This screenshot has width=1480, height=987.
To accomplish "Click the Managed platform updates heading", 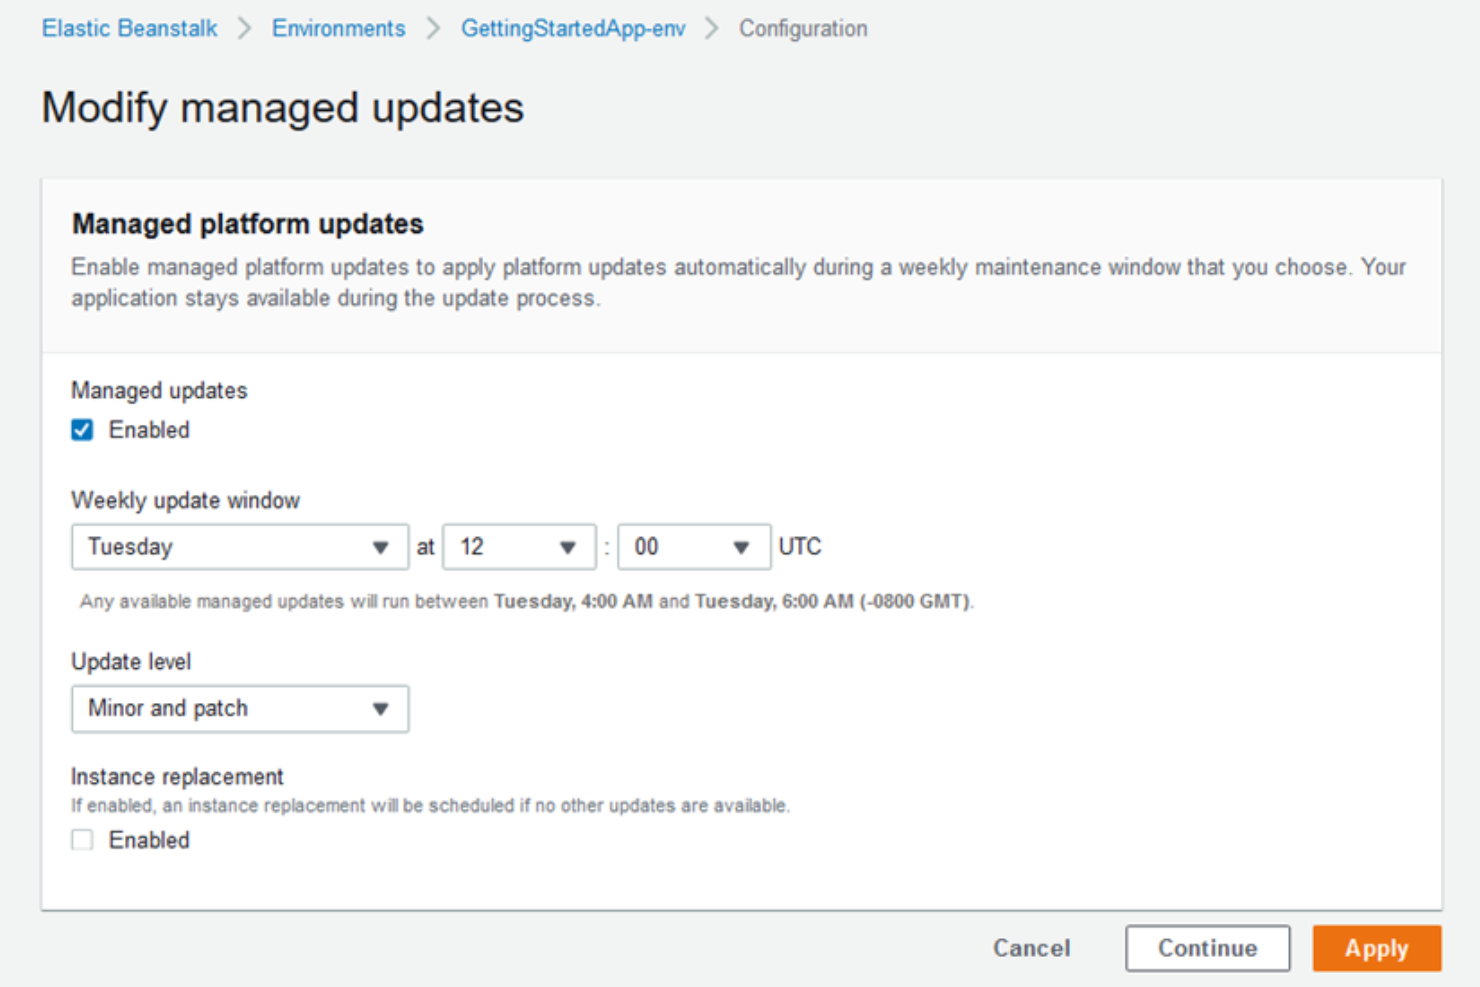I will [248, 224].
